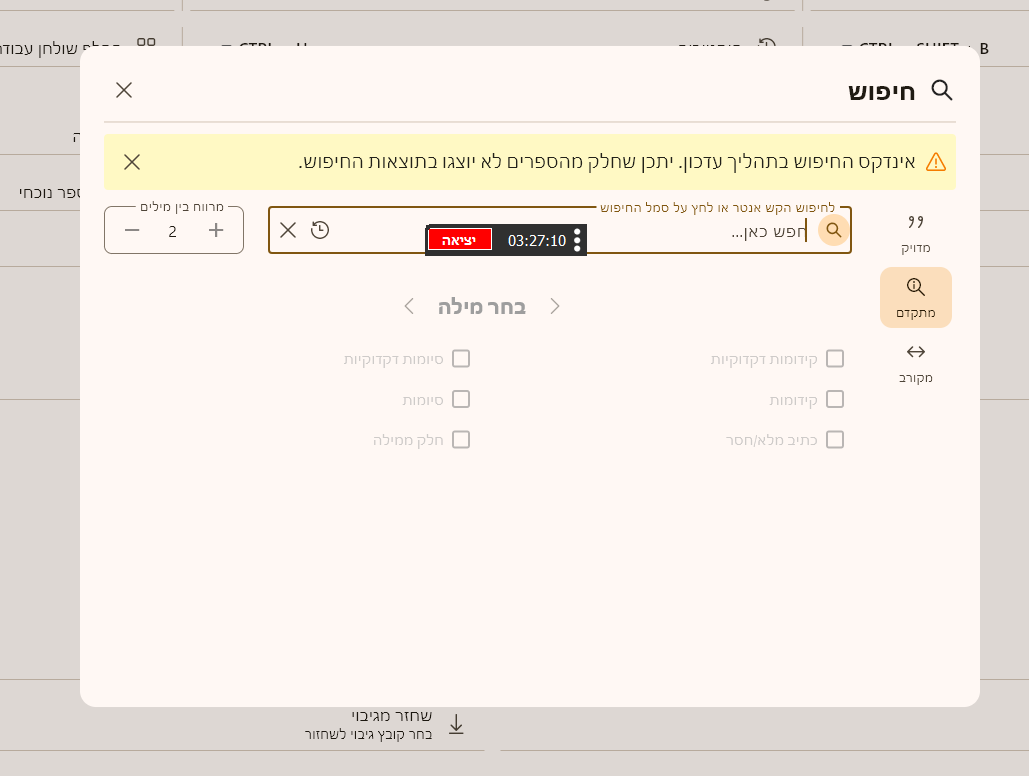Click the warning triangle in the yellow banner

(x=937, y=161)
